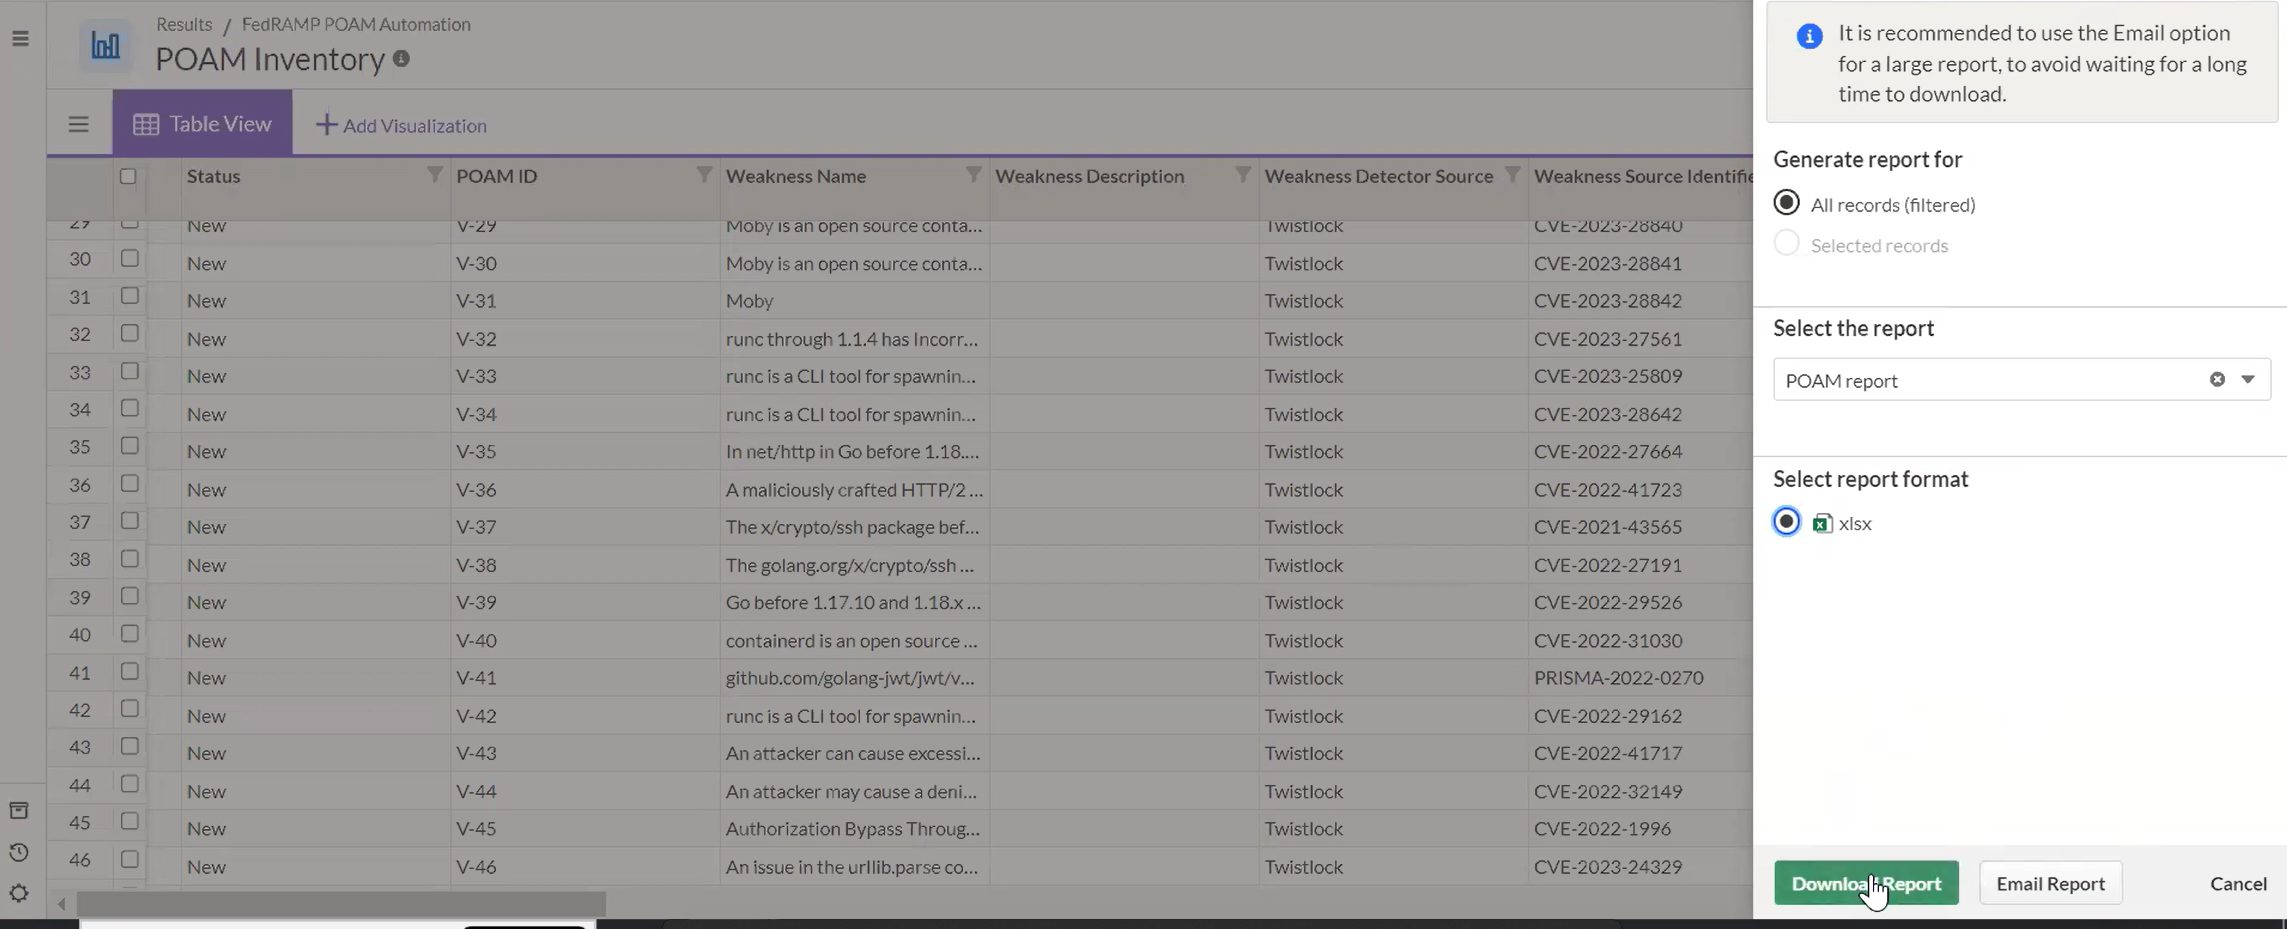Click Add Visualization

coord(402,125)
